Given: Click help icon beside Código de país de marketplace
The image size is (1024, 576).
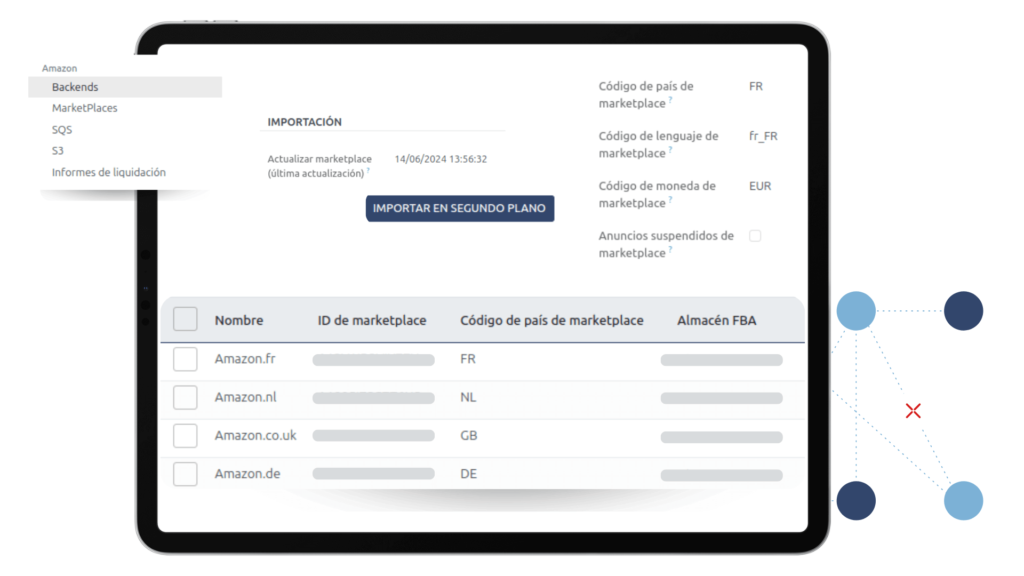Looking at the screenshot, I should tap(670, 101).
